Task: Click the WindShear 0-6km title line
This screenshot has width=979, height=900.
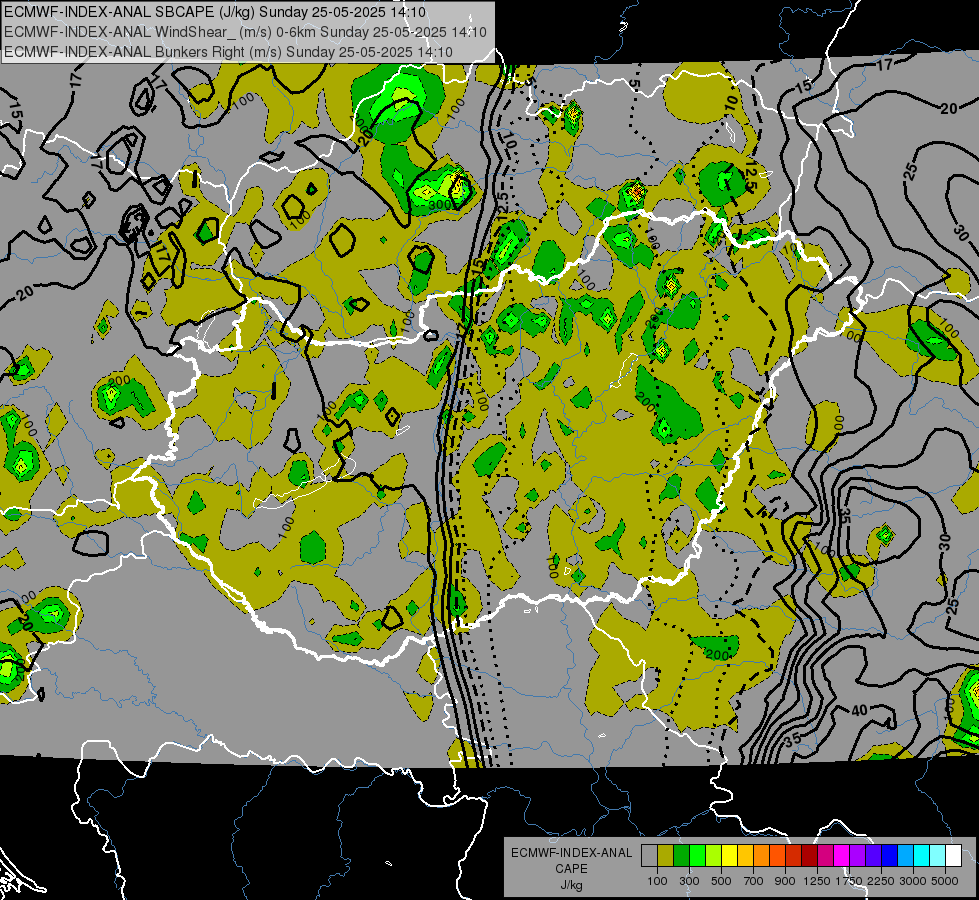Action: (245, 32)
